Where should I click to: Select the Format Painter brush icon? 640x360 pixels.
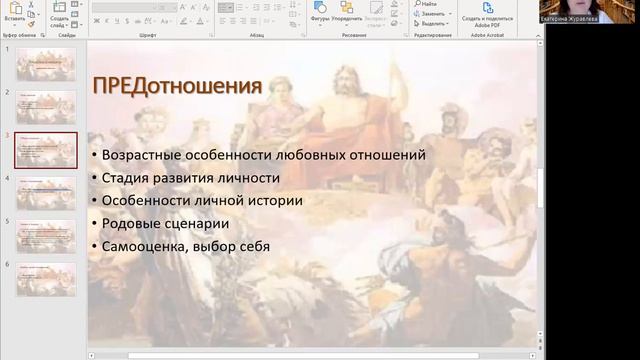31,24
